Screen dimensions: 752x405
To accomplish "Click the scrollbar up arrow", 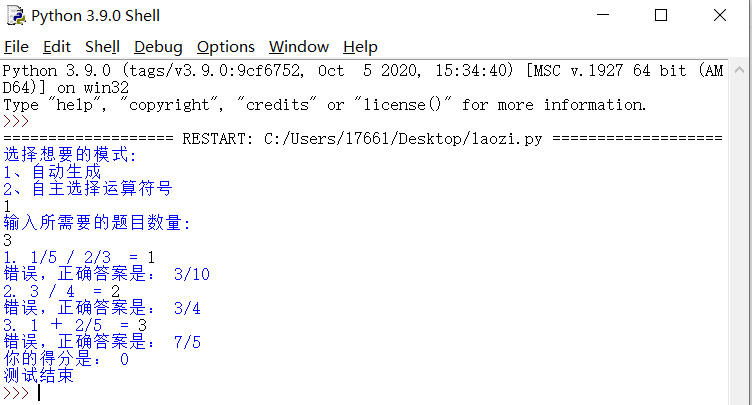I will click(739, 70).
